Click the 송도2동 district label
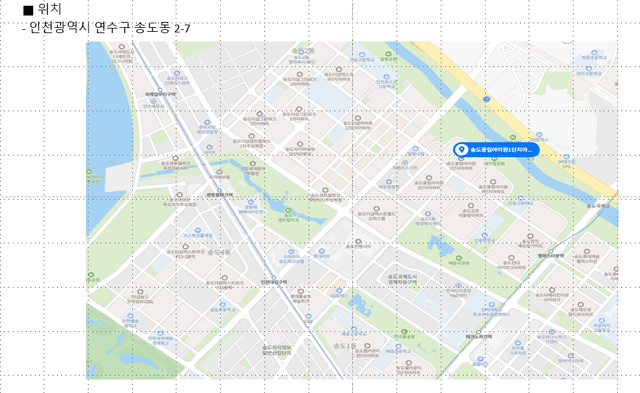640x393 pixels. tap(303, 51)
